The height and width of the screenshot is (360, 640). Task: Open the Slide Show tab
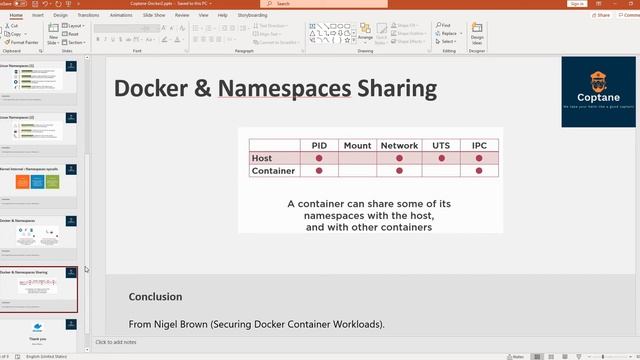click(x=154, y=15)
